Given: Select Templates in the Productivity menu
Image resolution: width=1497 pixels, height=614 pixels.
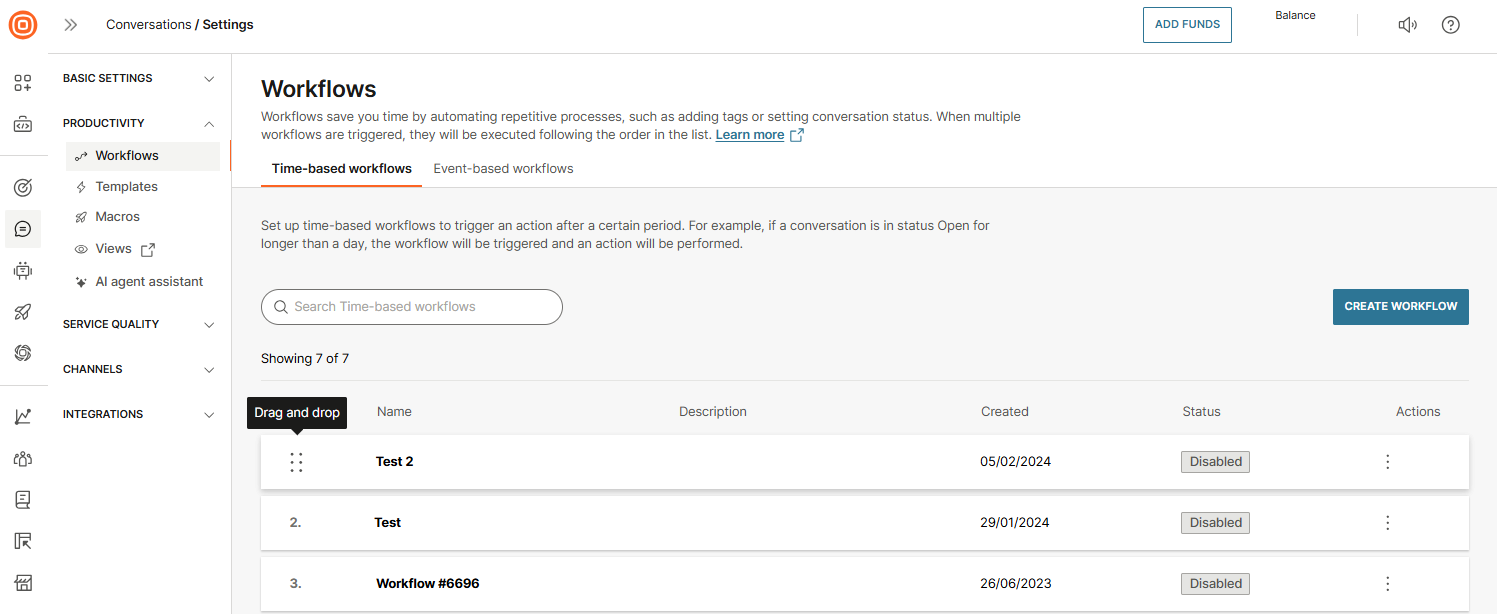Looking at the screenshot, I should click(x=126, y=187).
